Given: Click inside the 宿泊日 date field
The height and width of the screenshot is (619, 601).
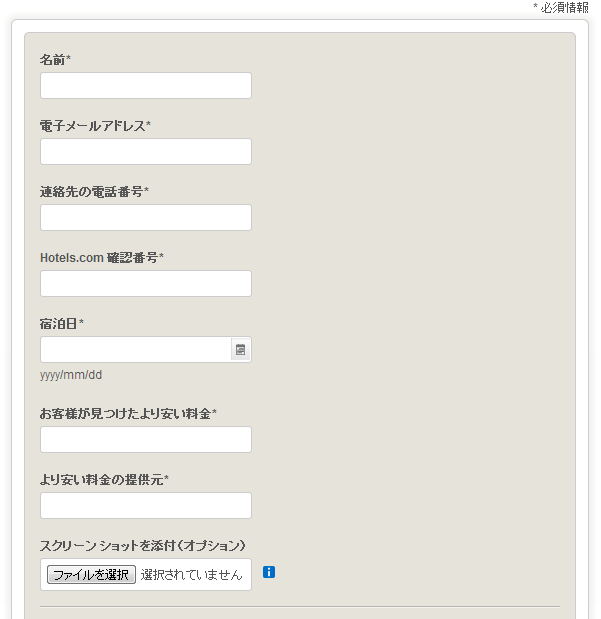Looking at the screenshot, I should [x=135, y=349].
